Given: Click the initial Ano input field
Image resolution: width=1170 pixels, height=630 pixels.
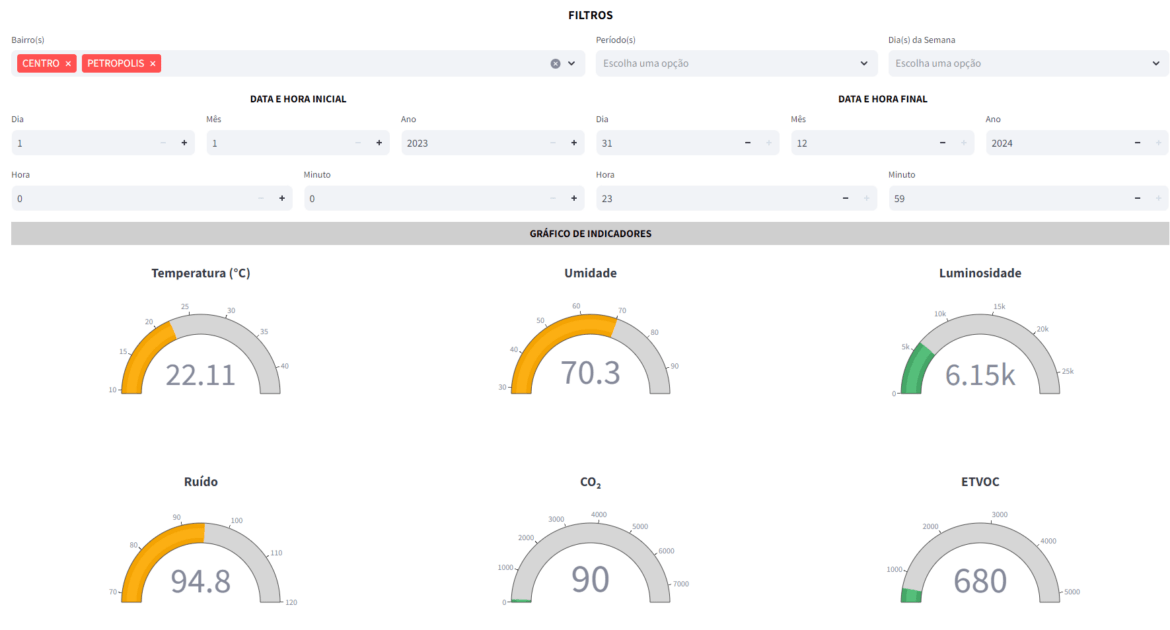Looking at the screenshot, I should (470, 143).
